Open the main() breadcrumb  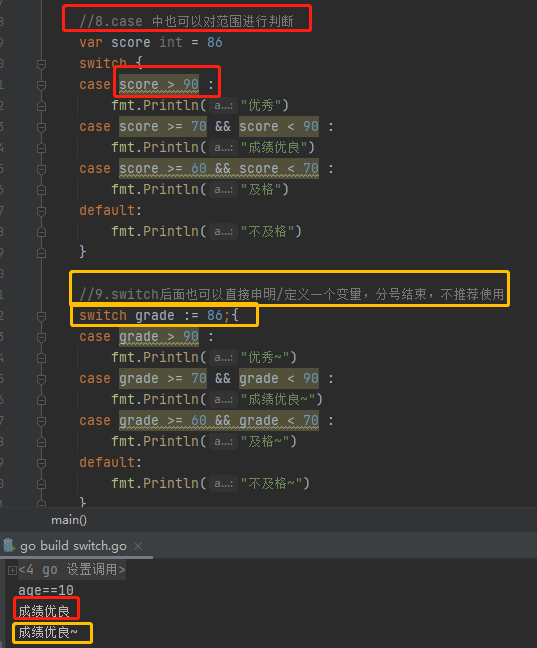(x=69, y=520)
